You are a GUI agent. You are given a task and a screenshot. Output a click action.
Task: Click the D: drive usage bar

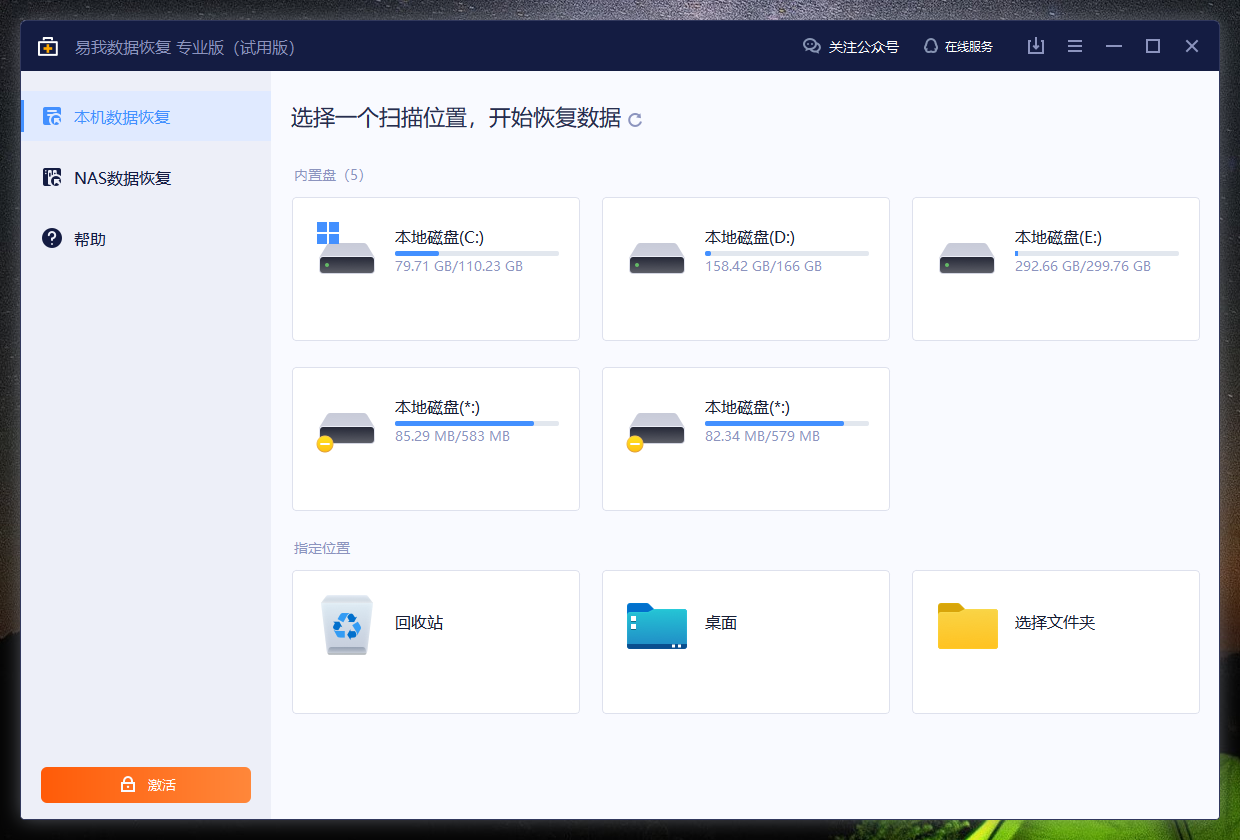[787, 254]
